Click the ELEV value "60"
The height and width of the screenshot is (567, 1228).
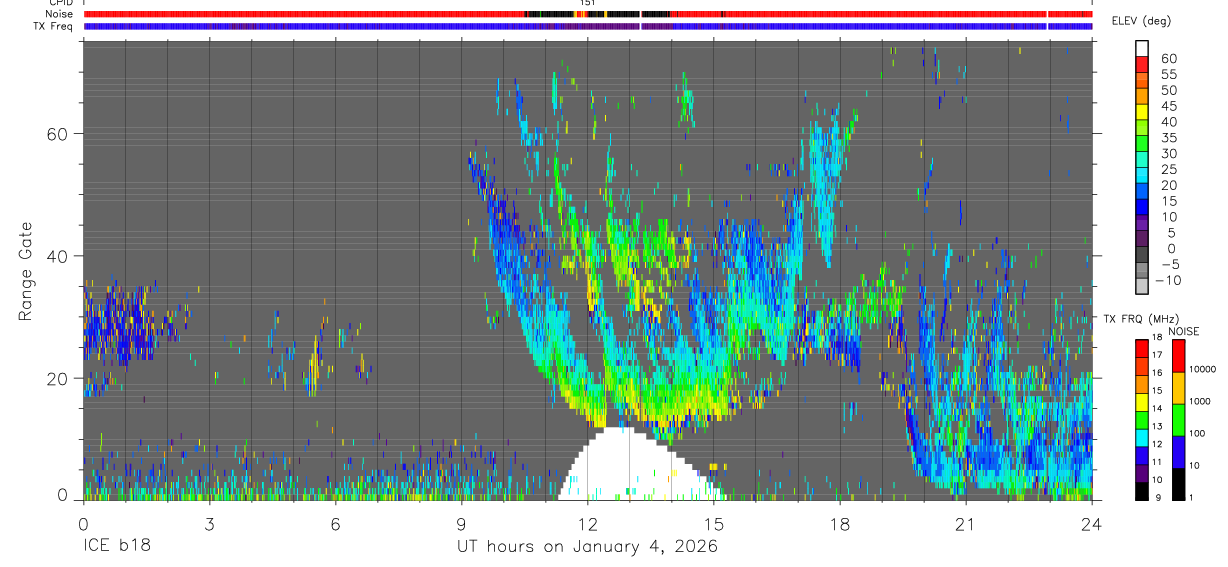[1168, 58]
